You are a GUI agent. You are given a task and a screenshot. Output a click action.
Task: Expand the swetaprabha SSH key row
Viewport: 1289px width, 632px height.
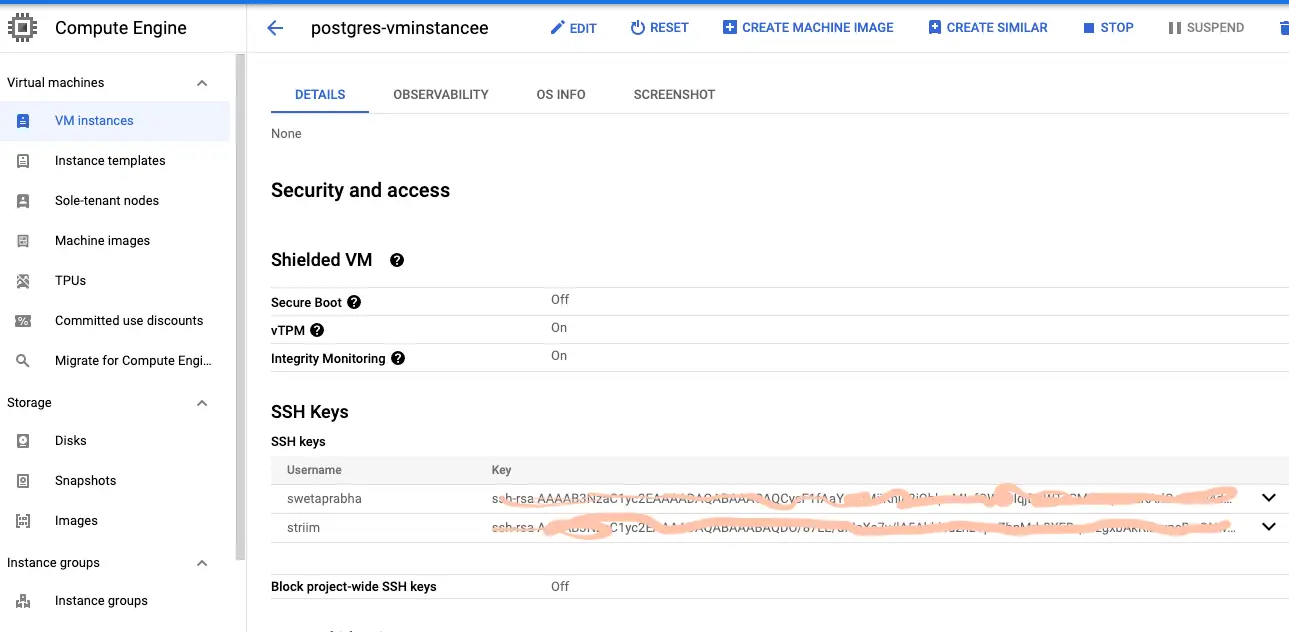click(1269, 498)
